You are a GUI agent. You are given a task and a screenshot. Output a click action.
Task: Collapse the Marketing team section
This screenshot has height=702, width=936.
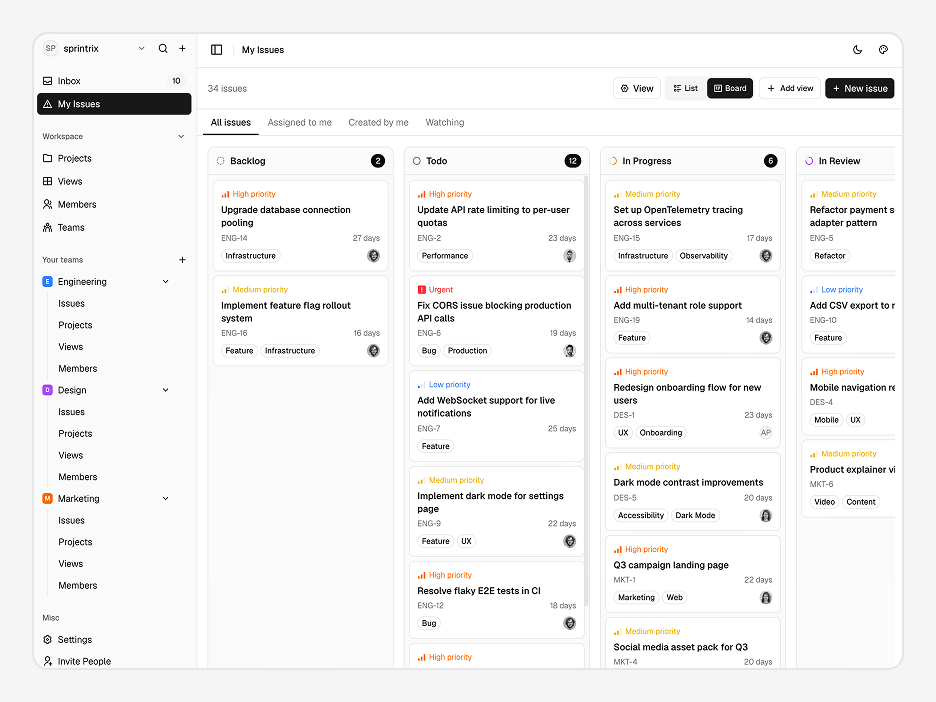pyautogui.click(x=165, y=498)
